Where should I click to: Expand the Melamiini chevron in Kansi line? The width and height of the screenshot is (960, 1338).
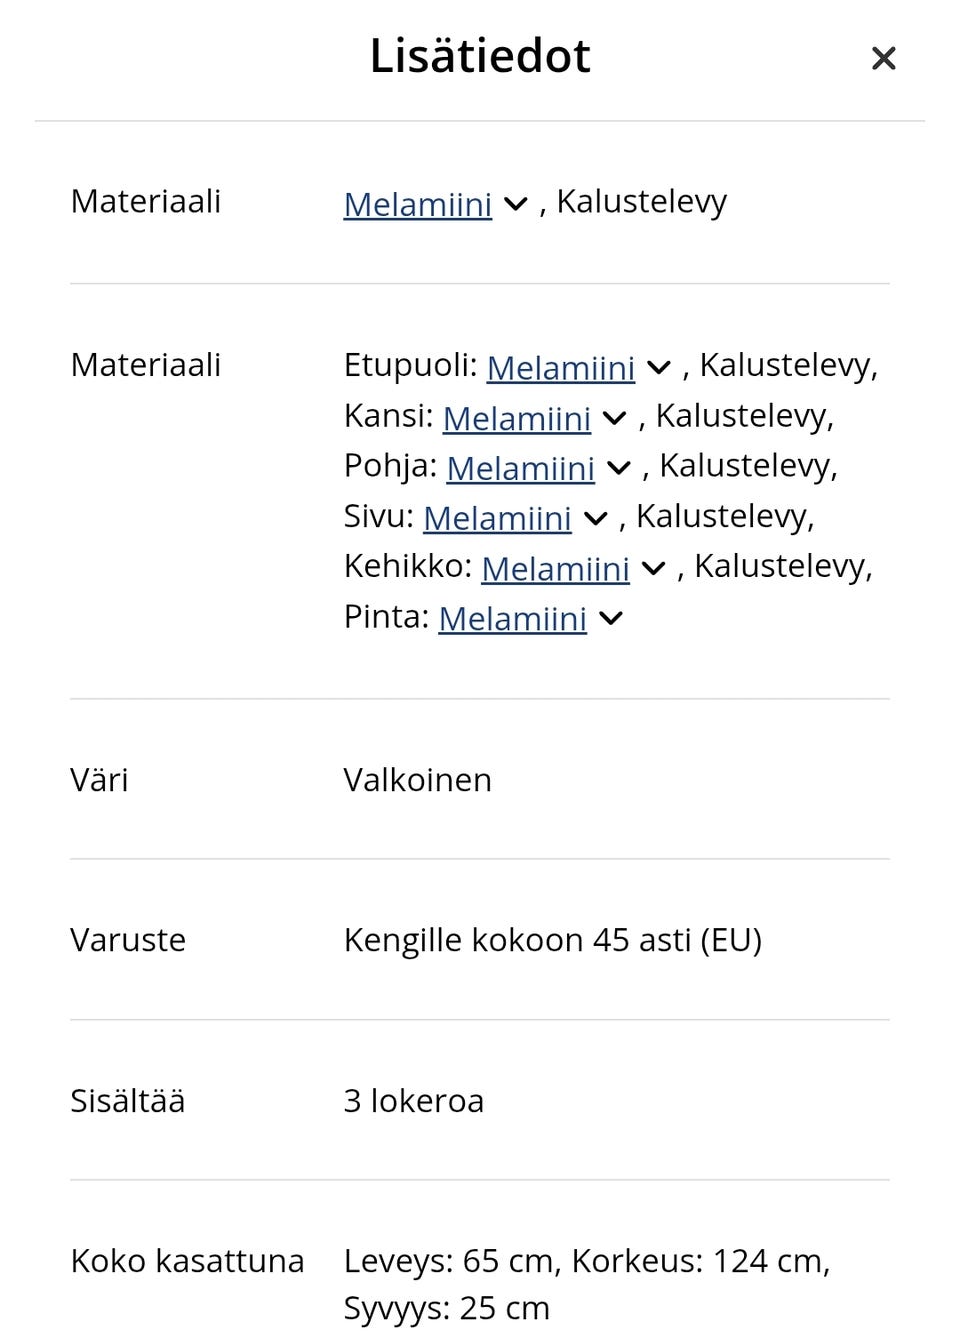tap(614, 418)
